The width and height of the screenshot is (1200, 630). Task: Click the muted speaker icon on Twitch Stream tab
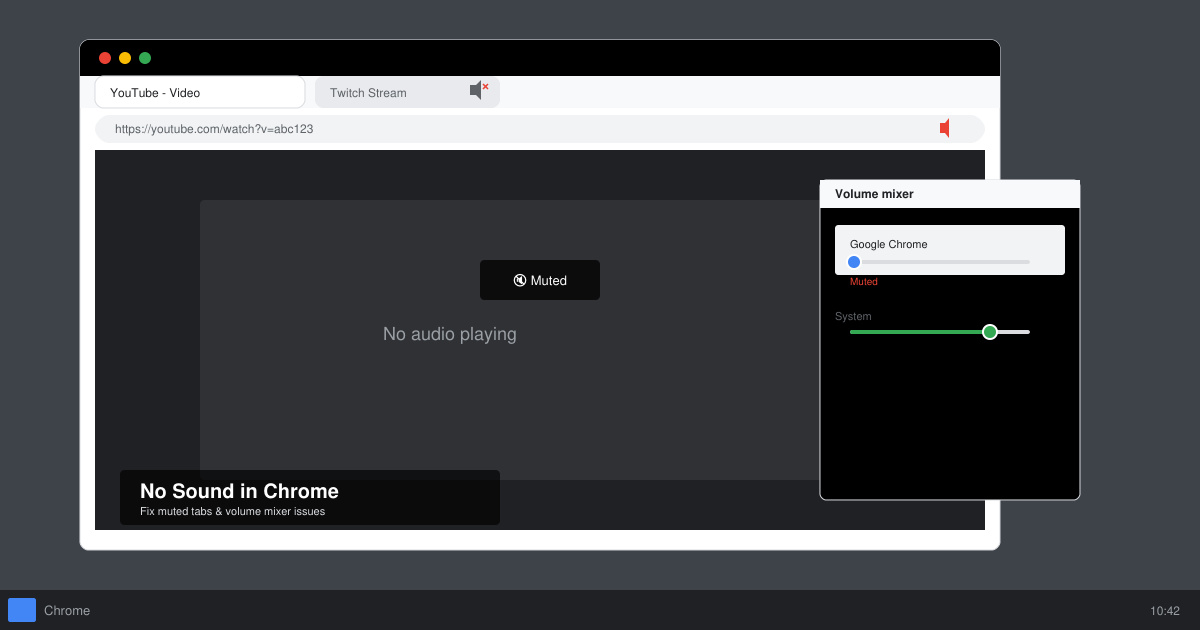point(479,90)
